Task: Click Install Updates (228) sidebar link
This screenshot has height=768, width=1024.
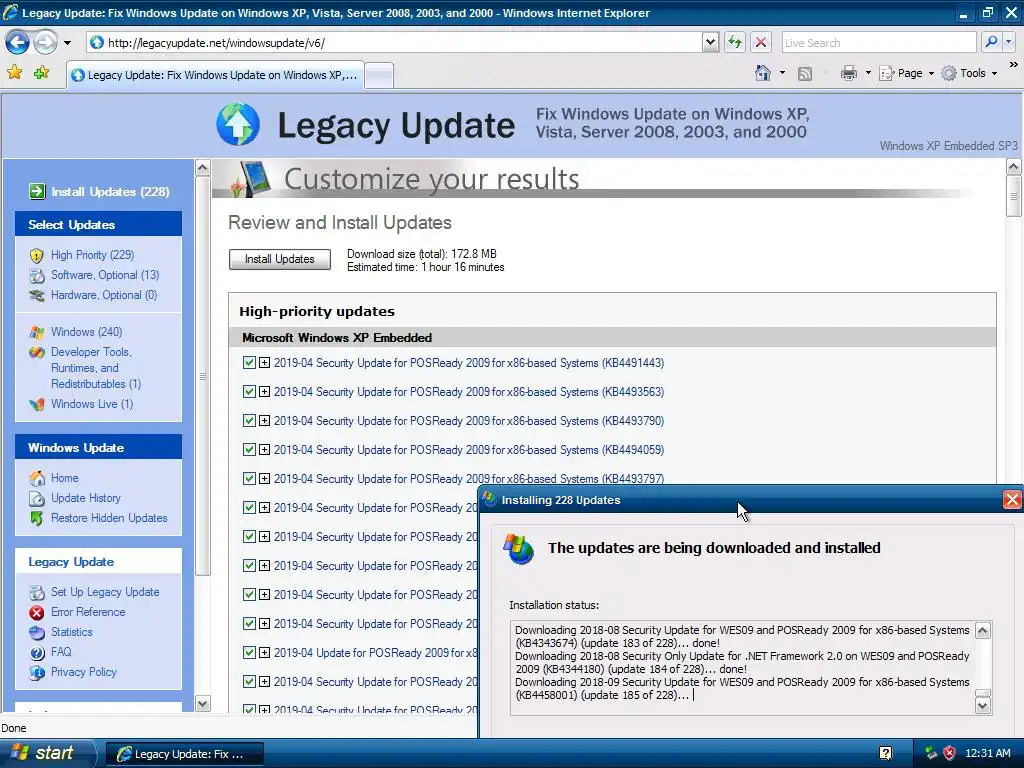Action: (110, 191)
